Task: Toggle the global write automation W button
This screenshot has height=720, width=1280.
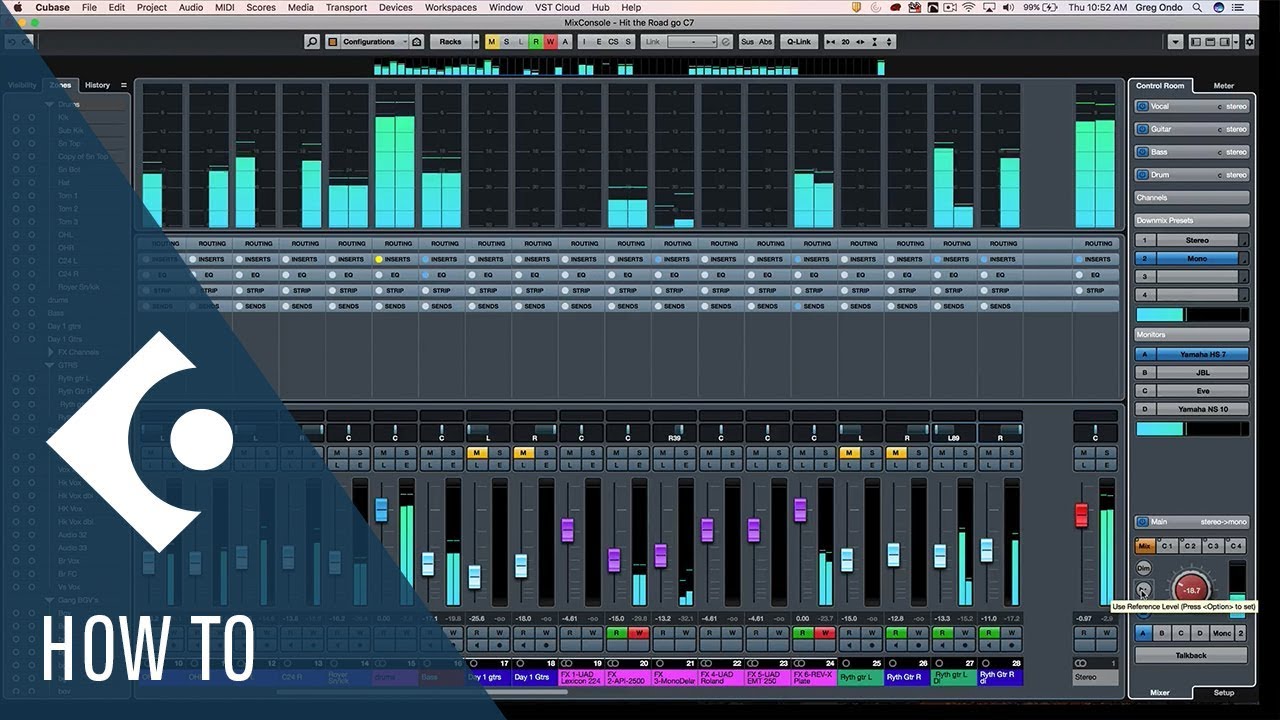Action: click(x=550, y=42)
